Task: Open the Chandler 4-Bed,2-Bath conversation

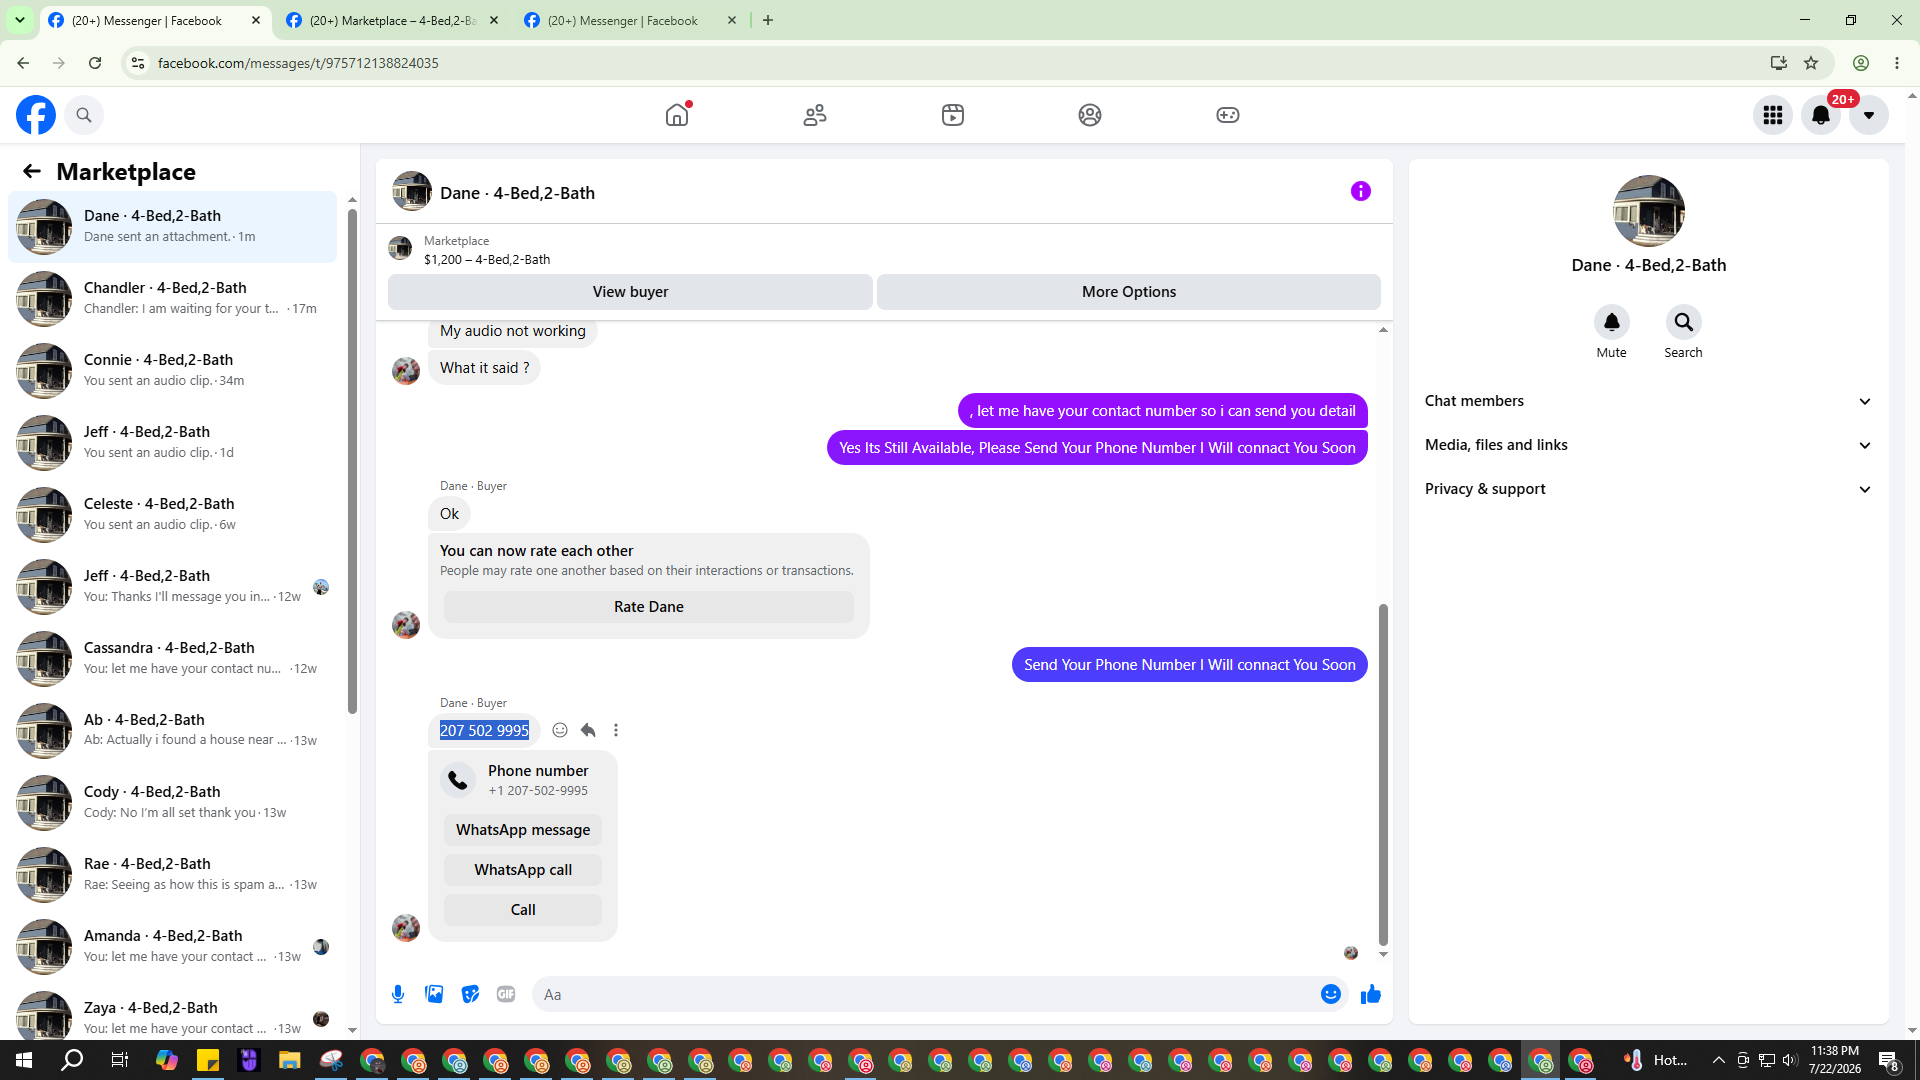Action: click(x=172, y=299)
